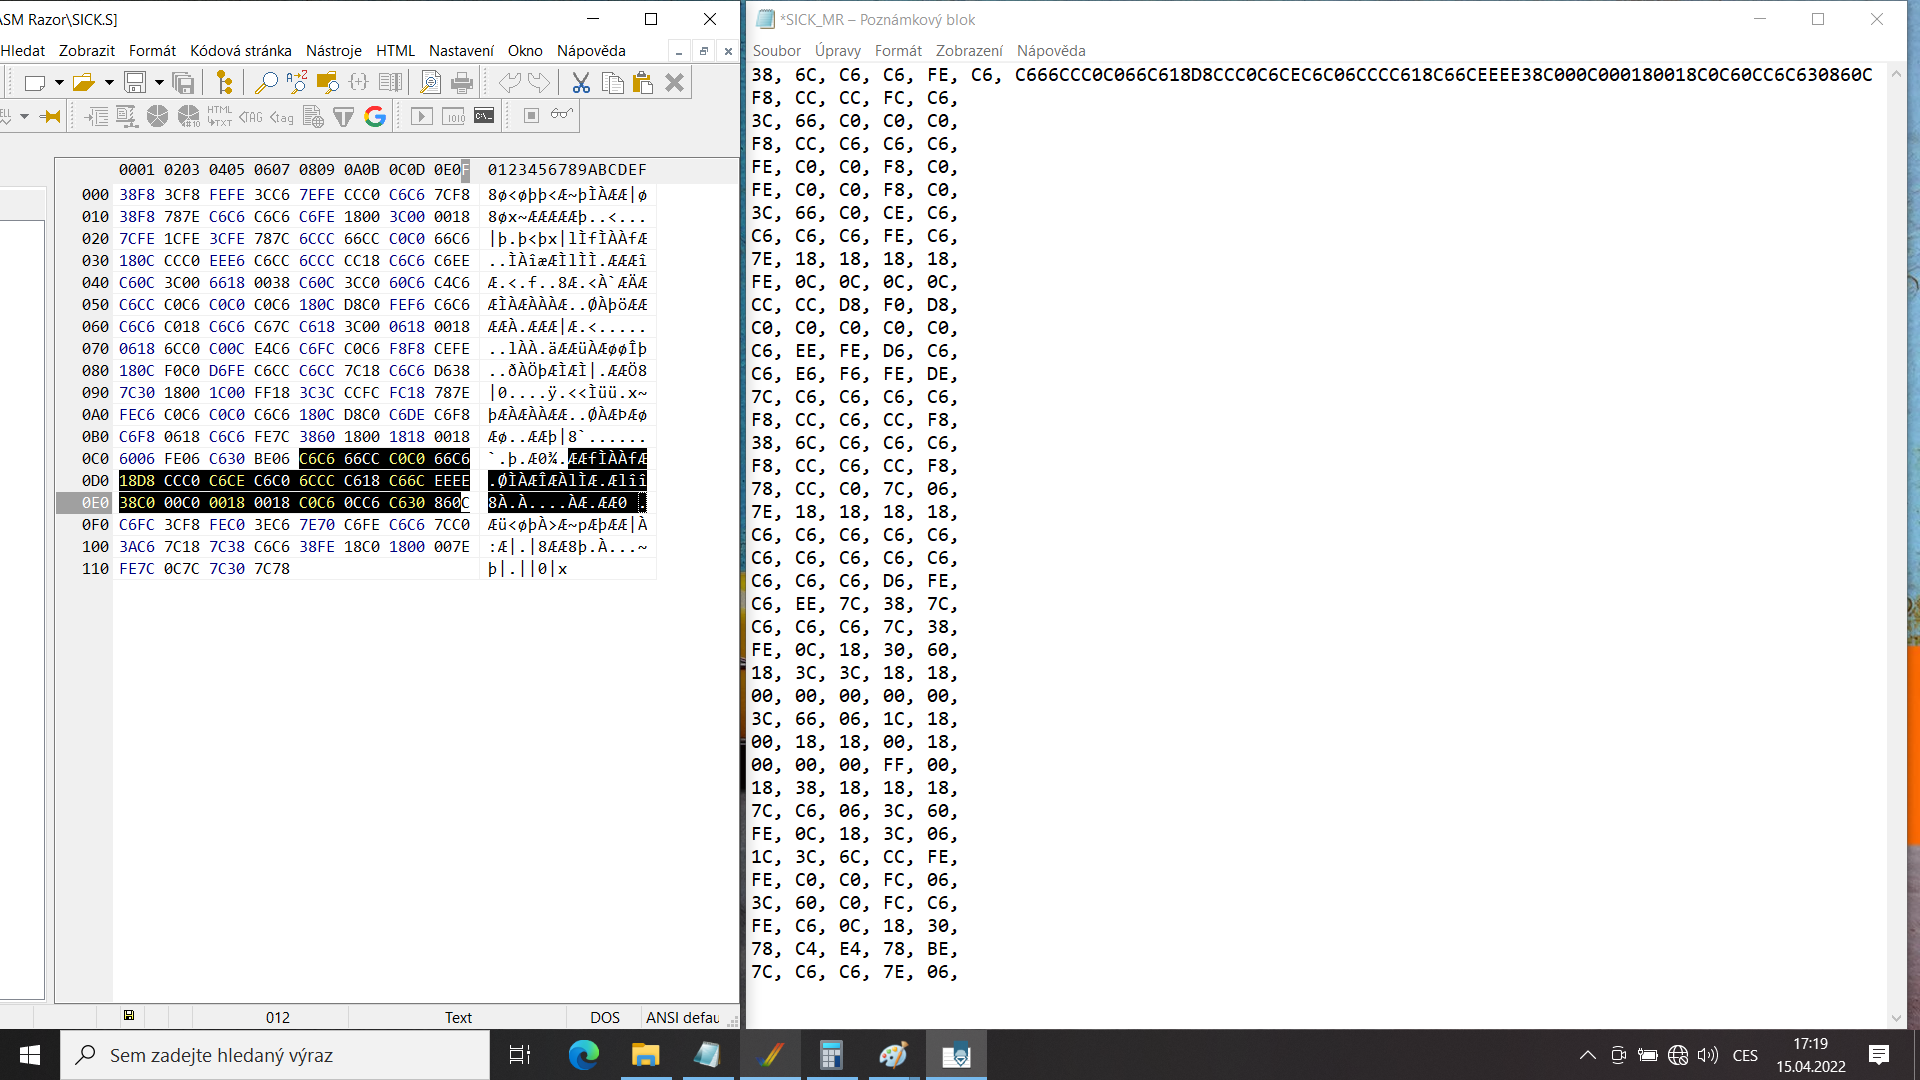Image resolution: width=1920 pixels, height=1080 pixels.
Task: Click the Find magnifier icon in toolbar
Action: pos(265,83)
